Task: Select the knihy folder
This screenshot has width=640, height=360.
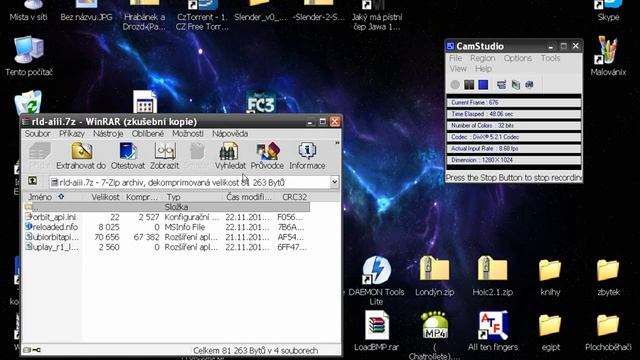Action: coord(550,276)
